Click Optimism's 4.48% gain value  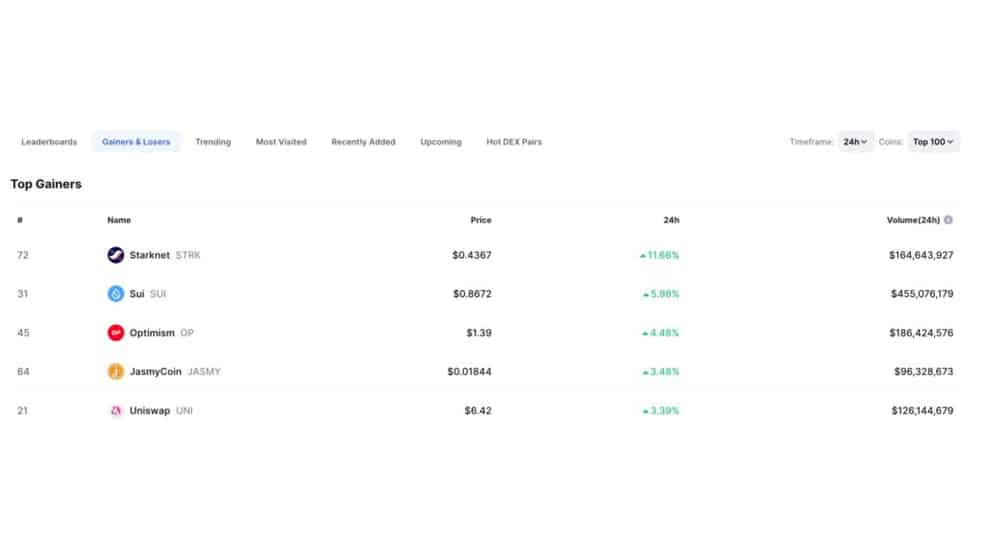point(660,333)
